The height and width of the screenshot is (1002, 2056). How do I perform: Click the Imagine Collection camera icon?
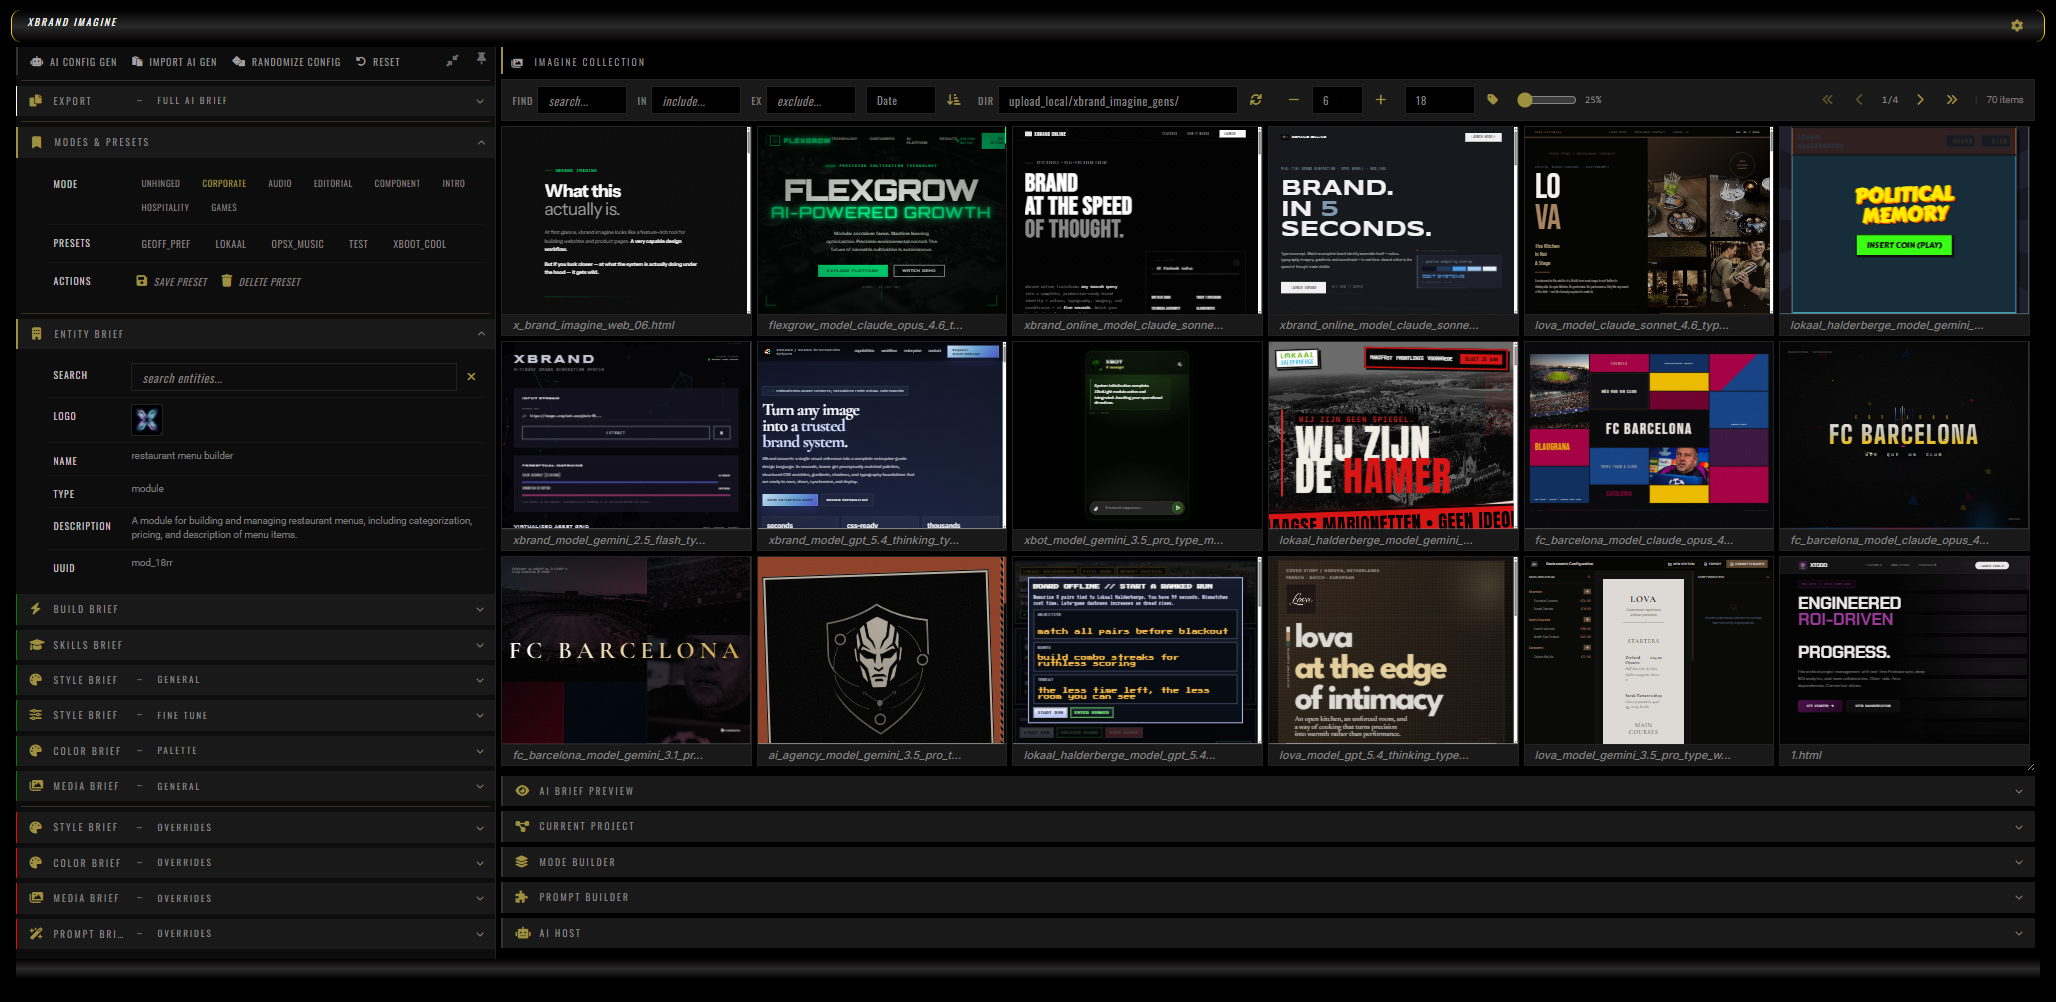coord(517,63)
